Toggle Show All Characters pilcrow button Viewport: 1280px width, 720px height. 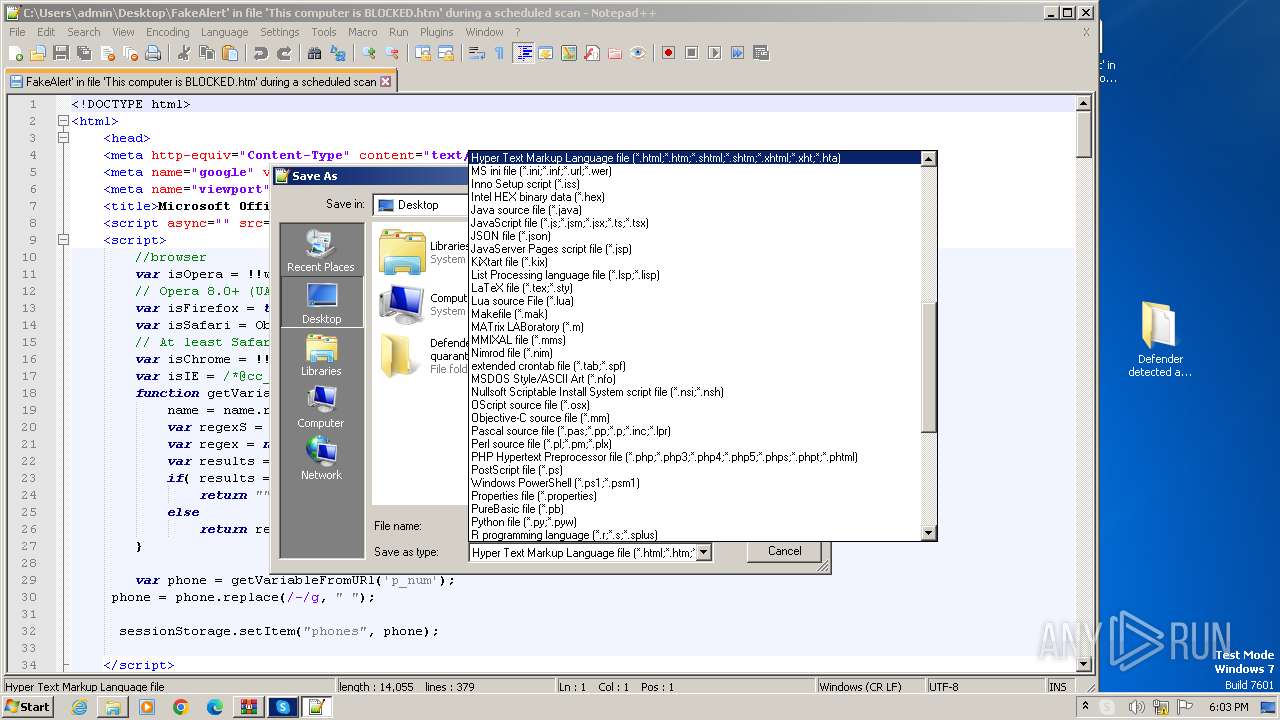coord(500,53)
